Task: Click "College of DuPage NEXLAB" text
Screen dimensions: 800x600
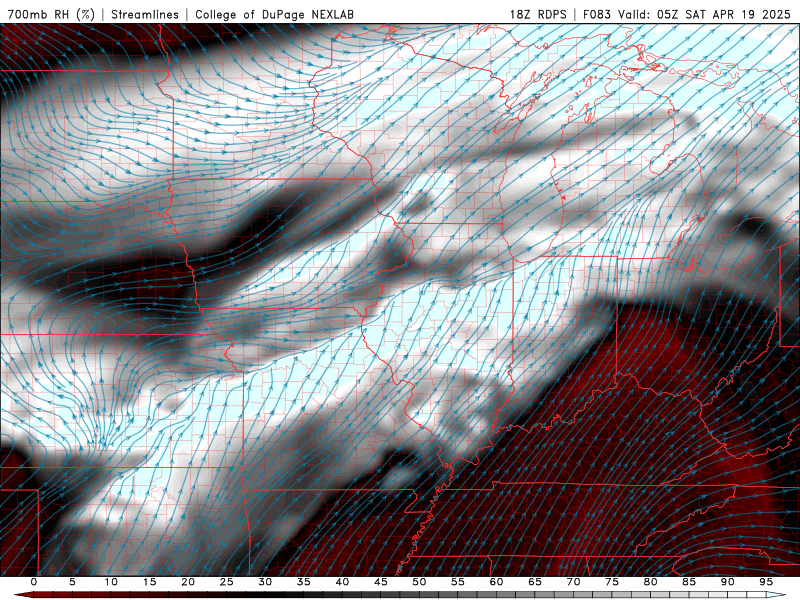Action: [274, 14]
